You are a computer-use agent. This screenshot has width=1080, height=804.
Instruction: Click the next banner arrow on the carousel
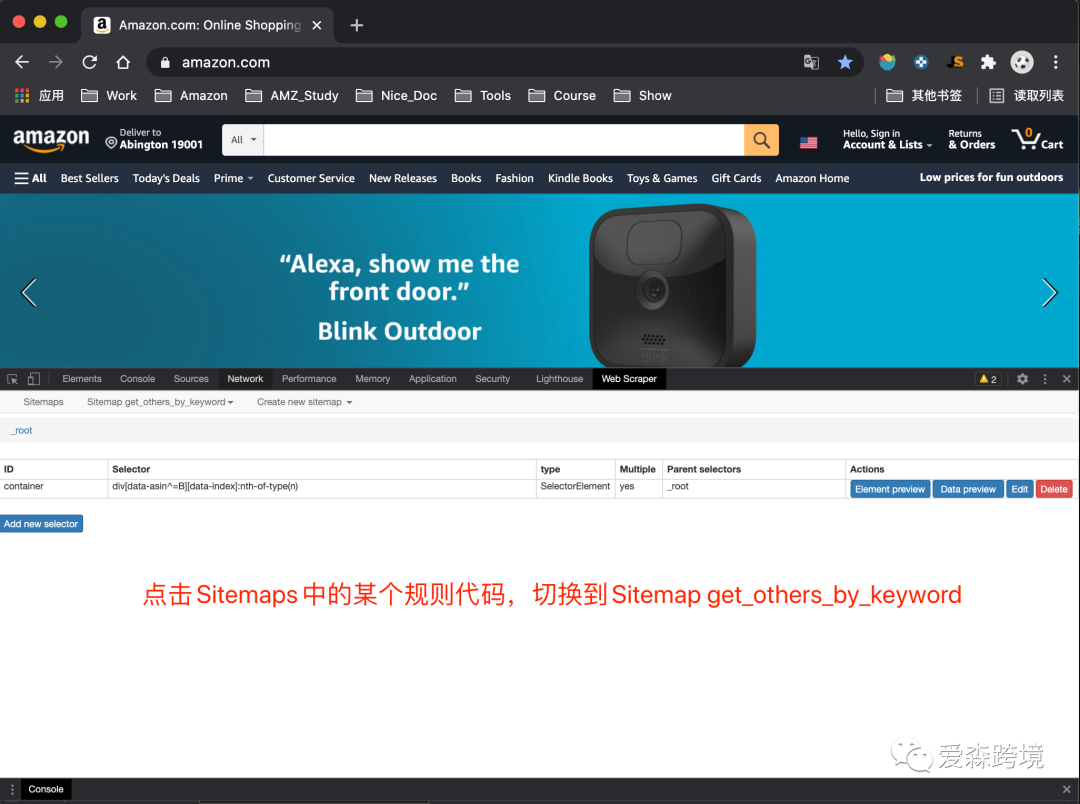pos(1050,292)
